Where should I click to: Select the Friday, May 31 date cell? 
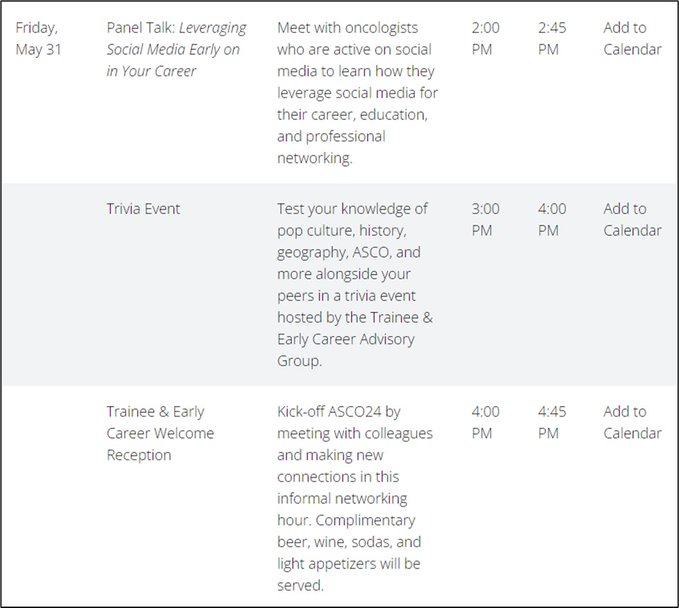(38, 39)
